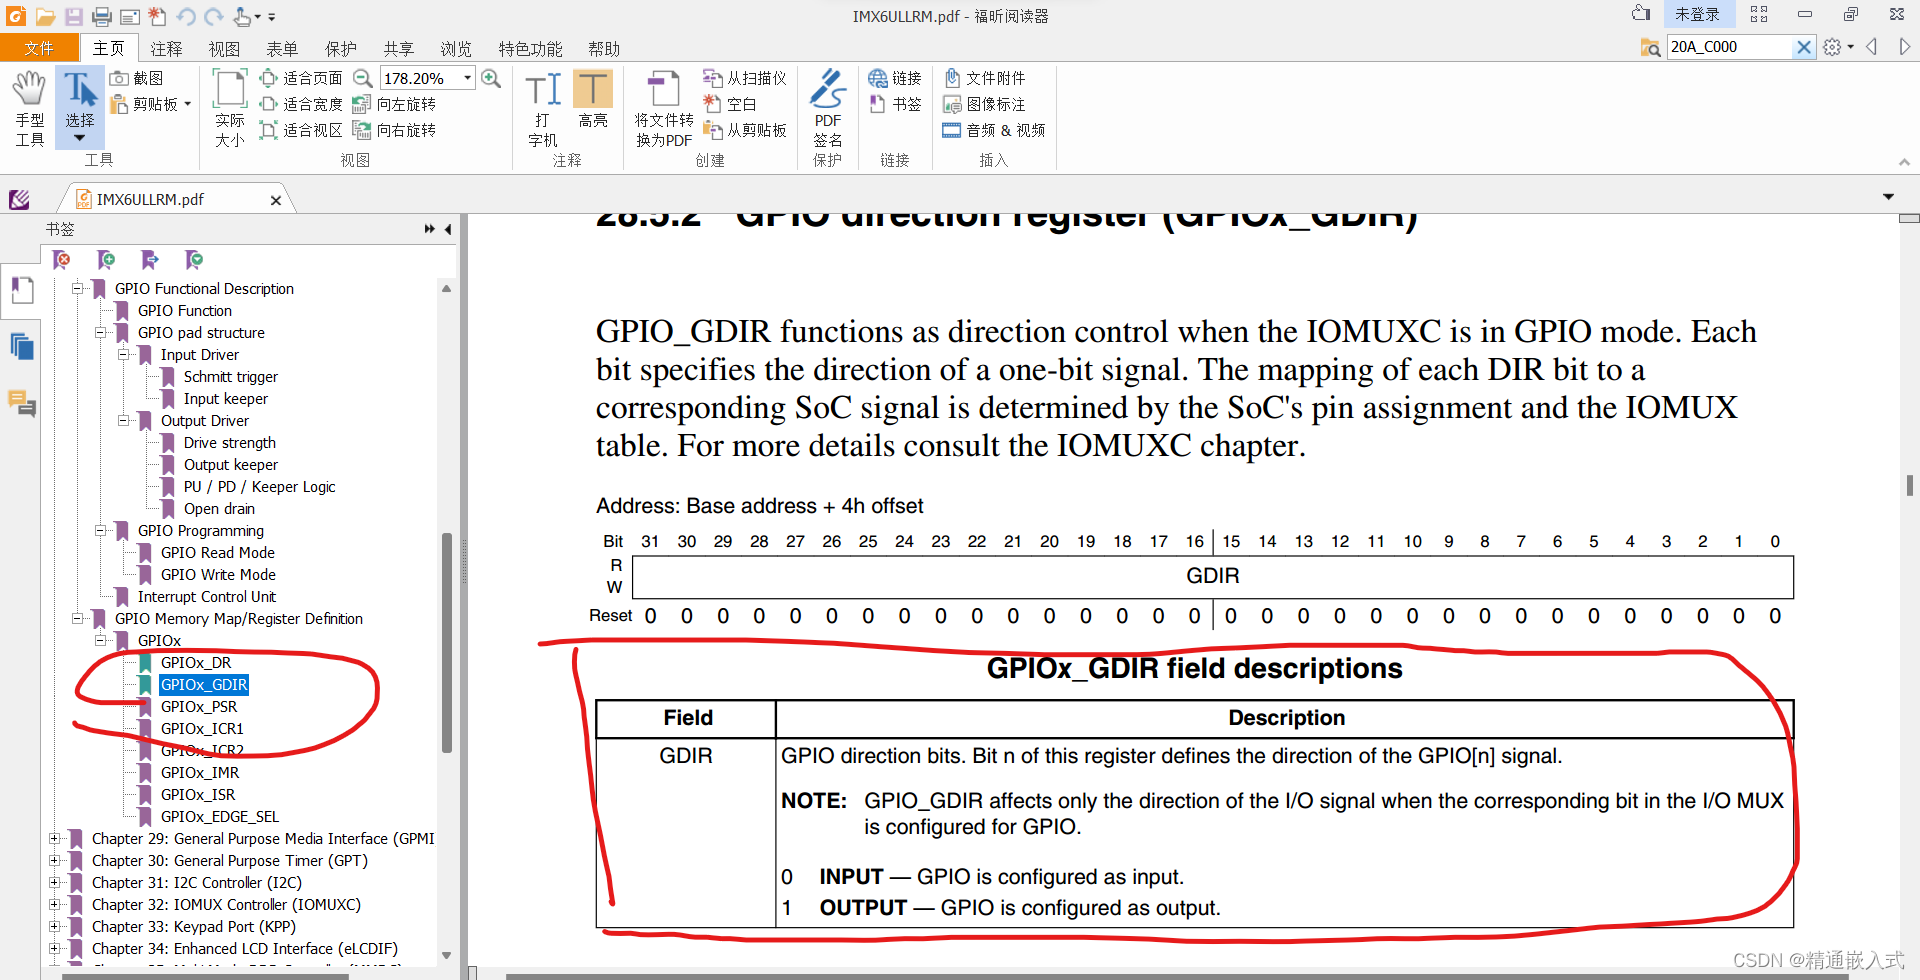Select the Hand tool
This screenshot has width=1920, height=980.
coord(29,108)
